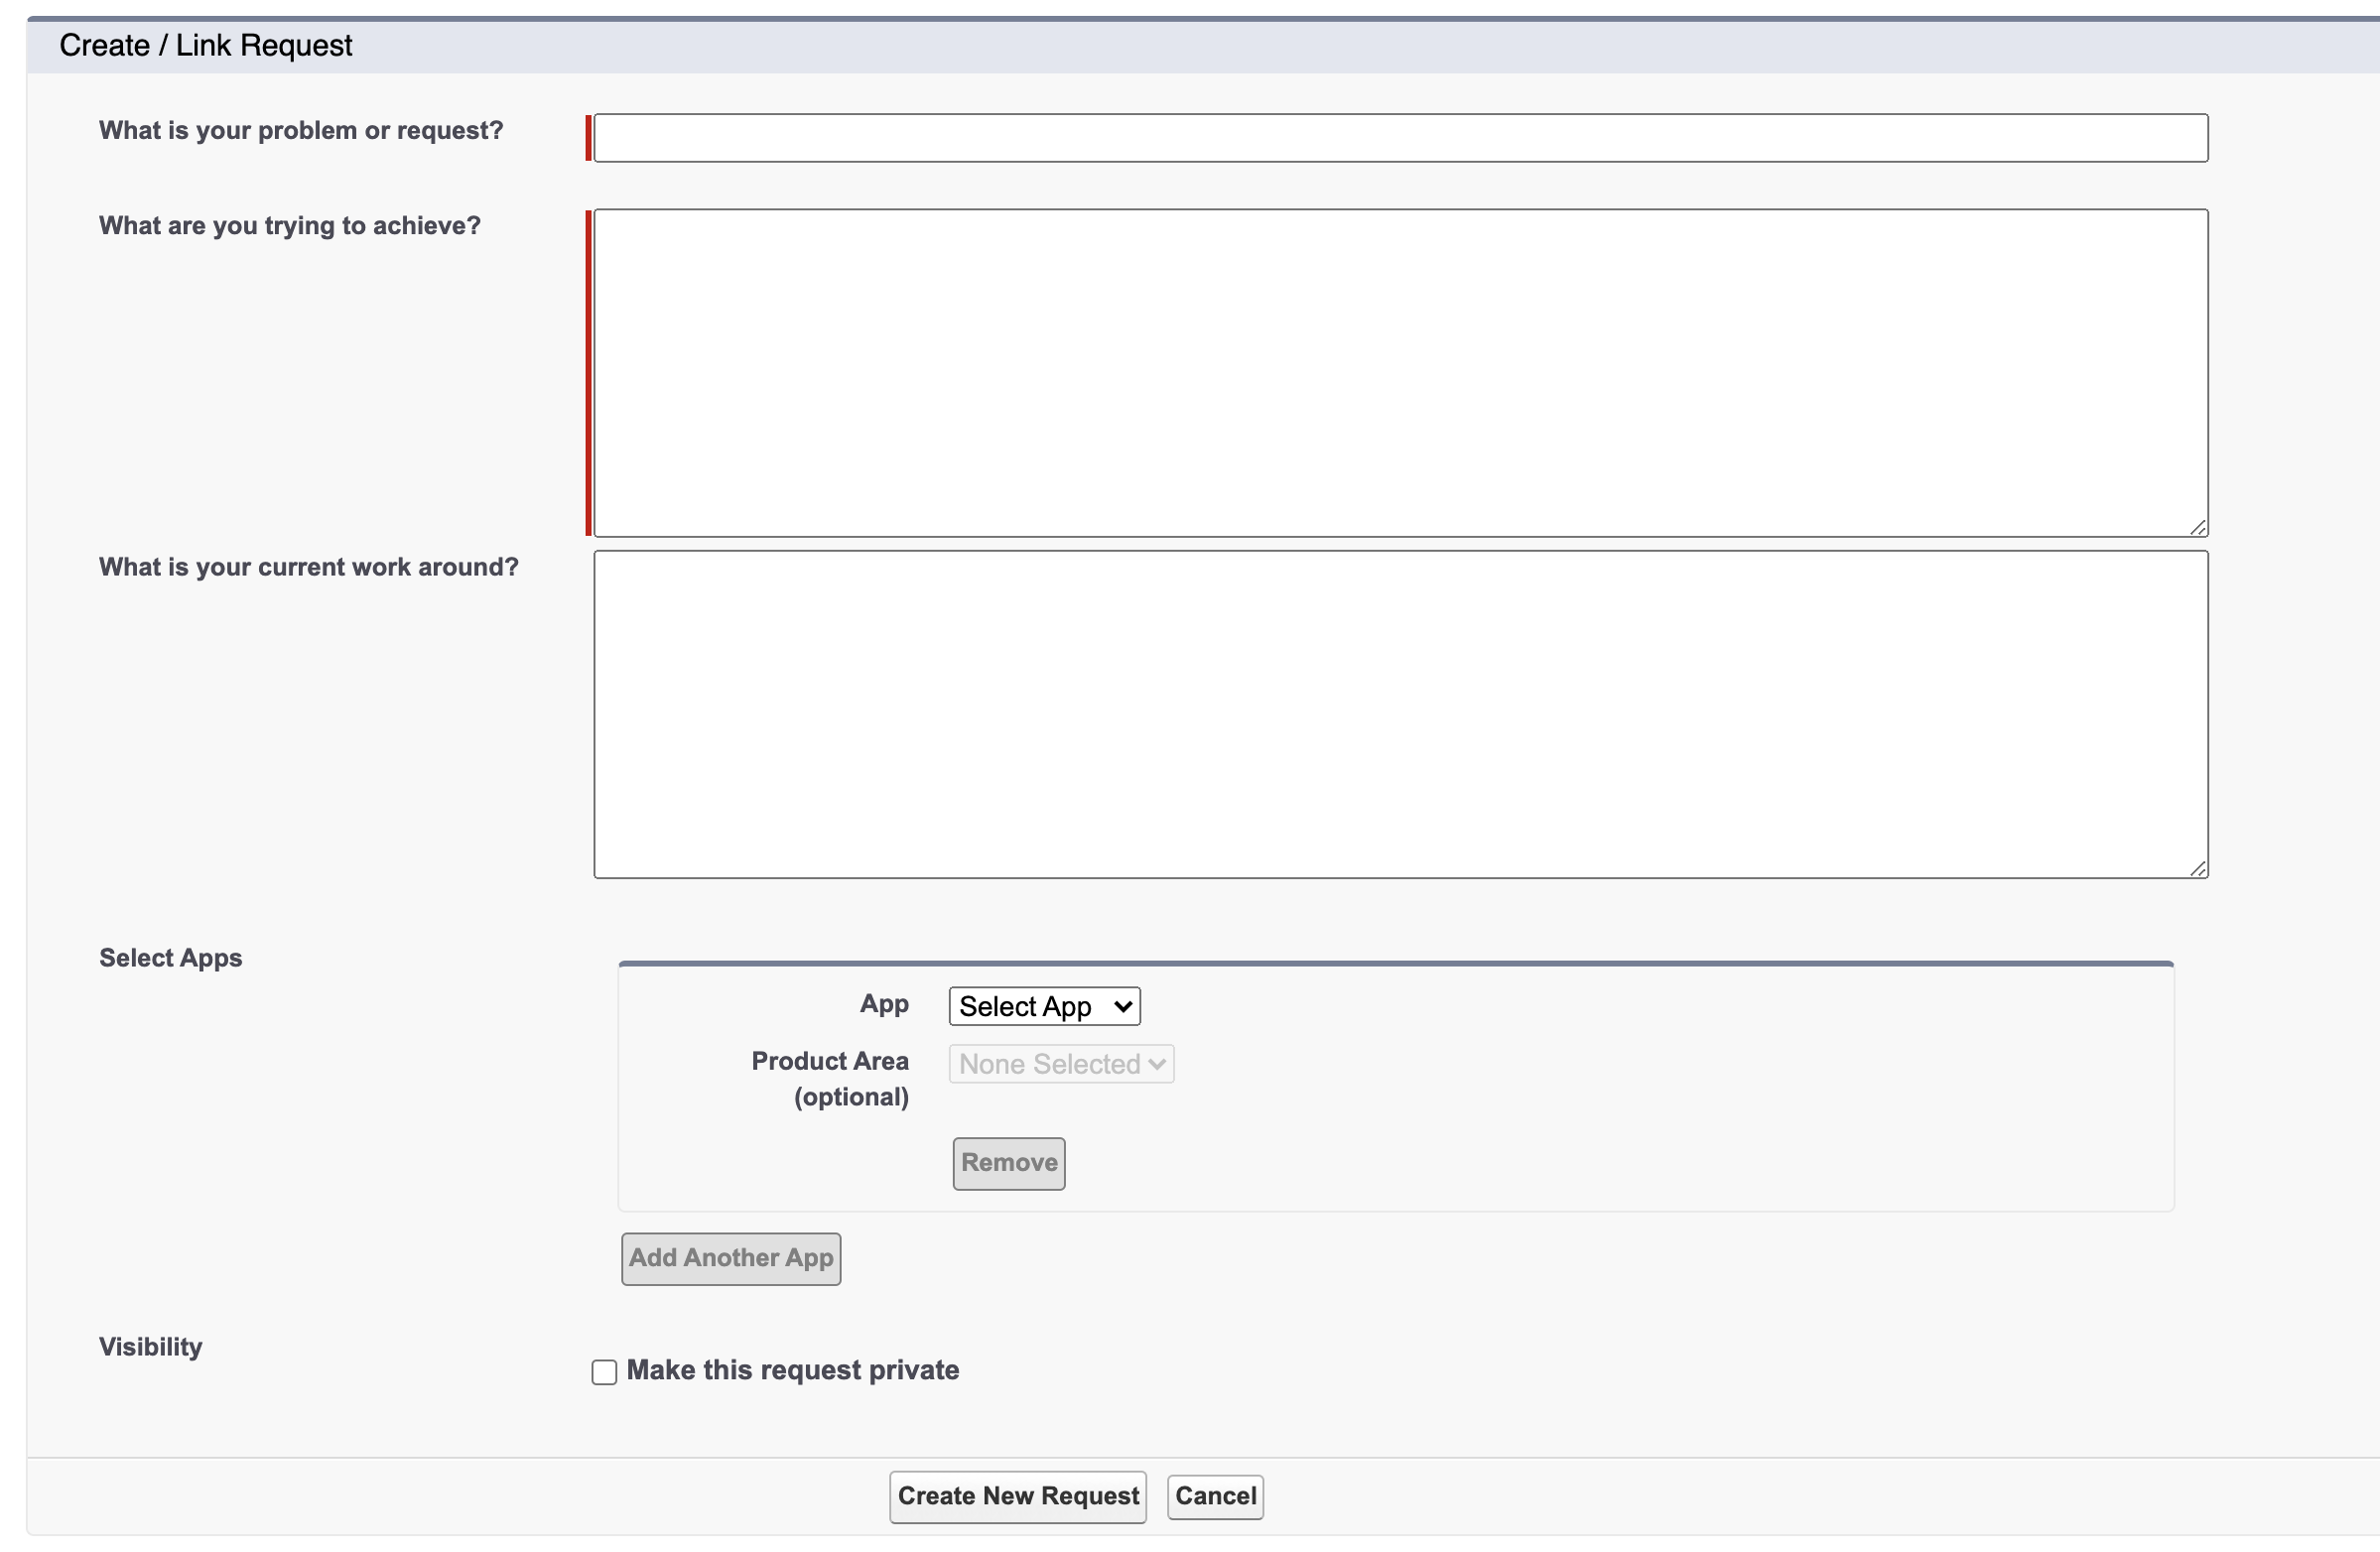The width and height of the screenshot is (2380, 1552).
Task: Click 'What is your current work around?' label
Action: (309, 567)
